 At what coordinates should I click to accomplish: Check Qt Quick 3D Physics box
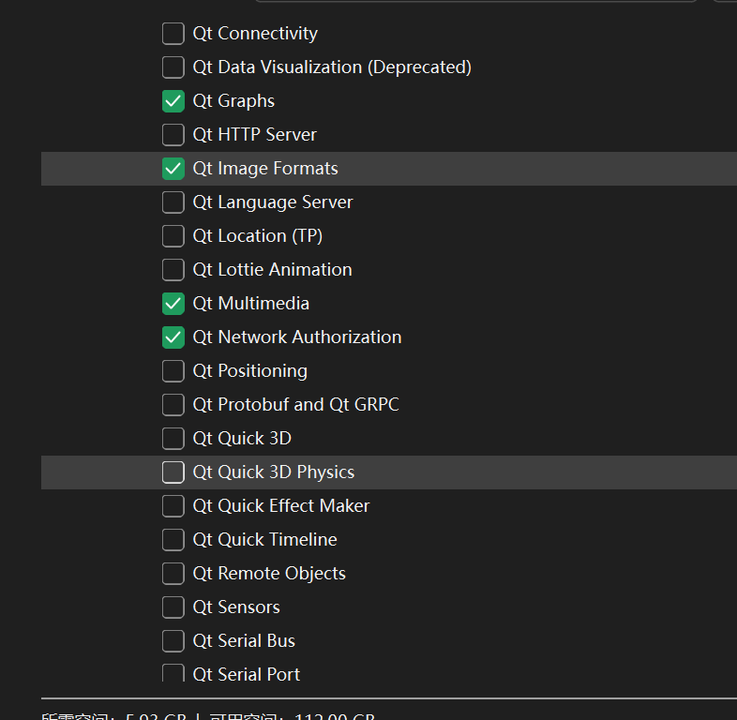click(173, 472)
